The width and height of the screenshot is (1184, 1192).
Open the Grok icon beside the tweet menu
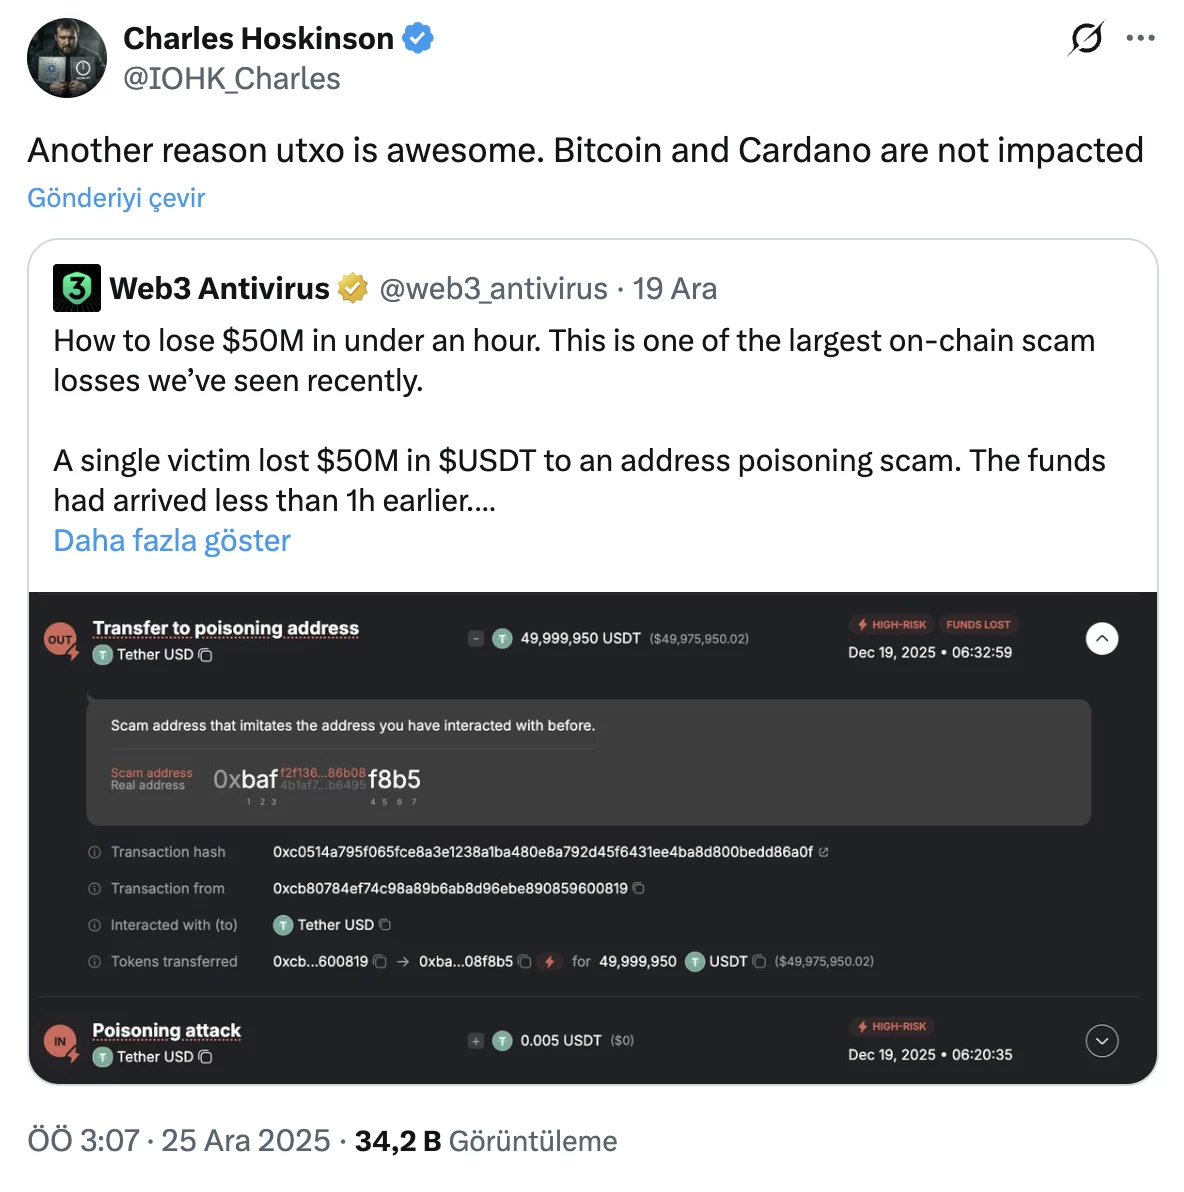point(1086,39)
